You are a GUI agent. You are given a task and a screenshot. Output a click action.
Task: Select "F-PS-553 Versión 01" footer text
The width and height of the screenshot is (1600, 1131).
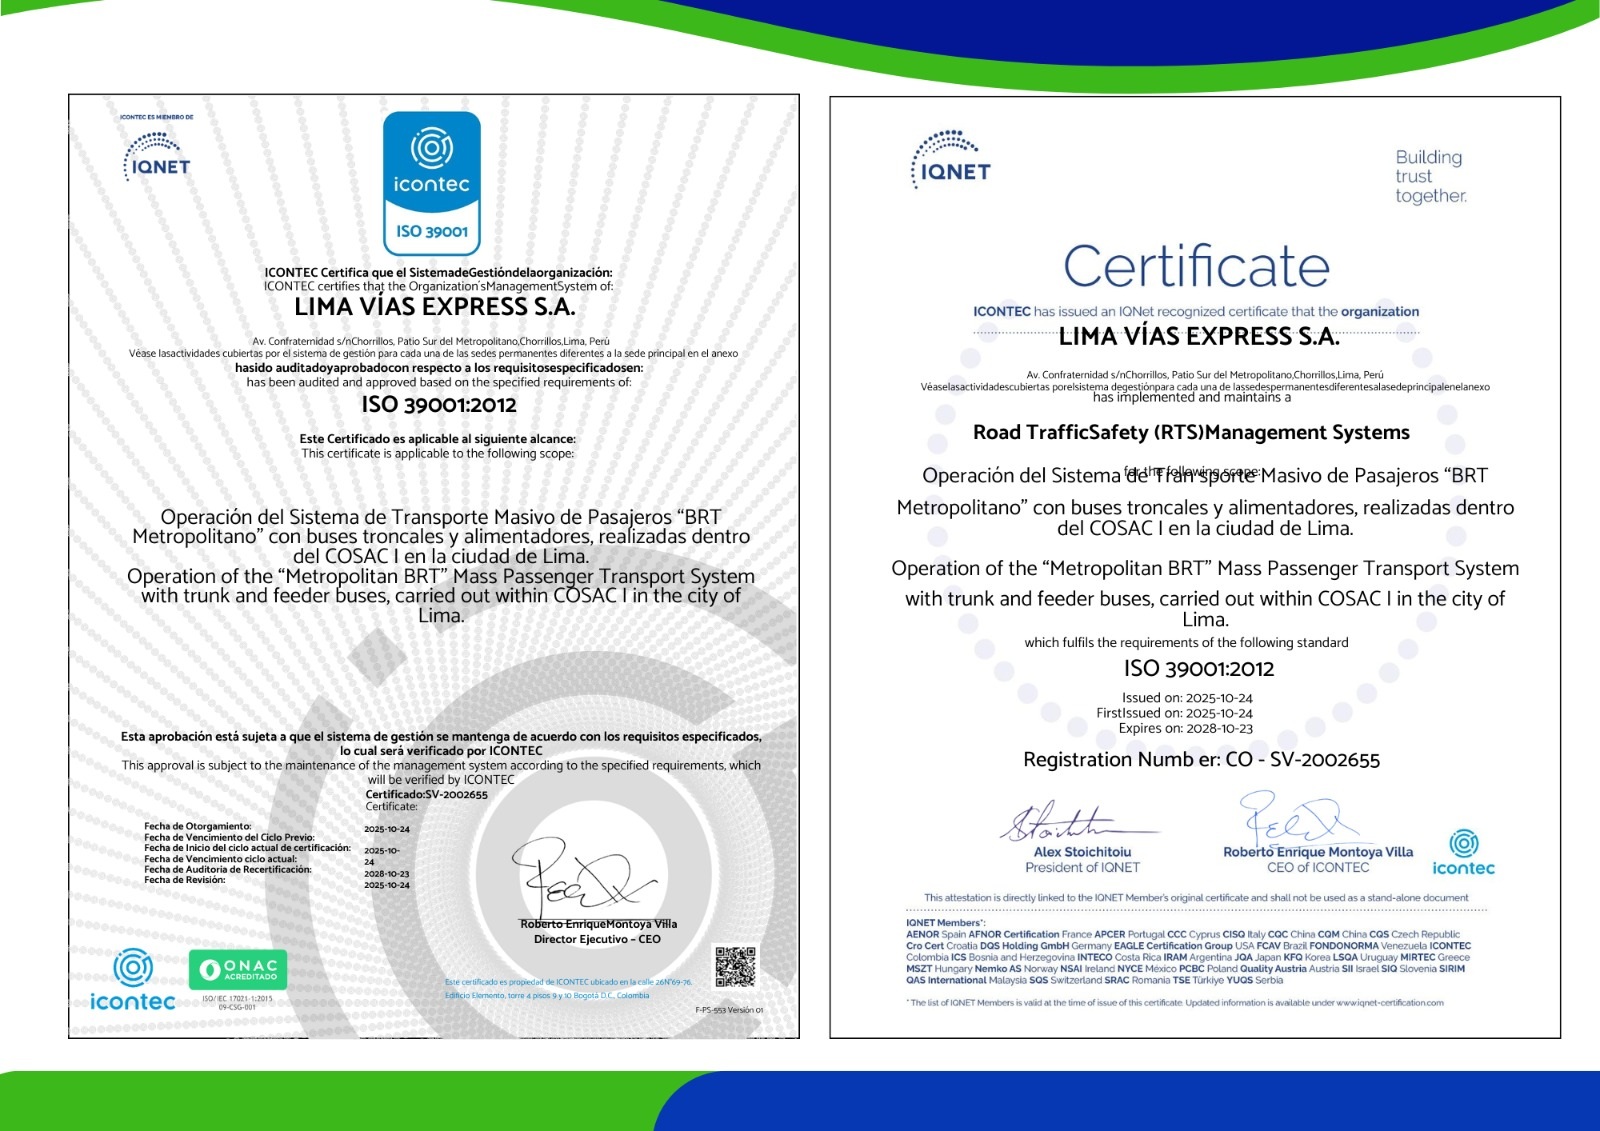coord(729,1010)
